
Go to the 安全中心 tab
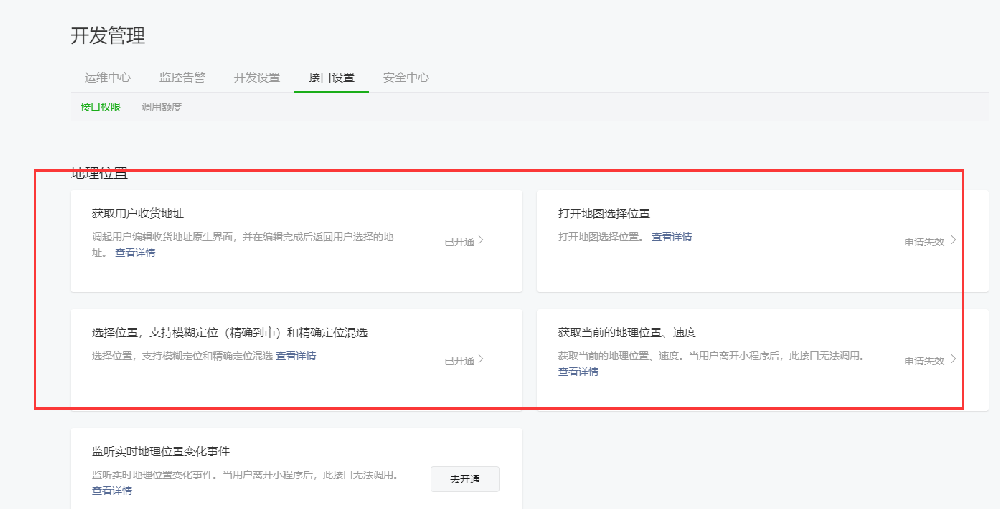406,78
